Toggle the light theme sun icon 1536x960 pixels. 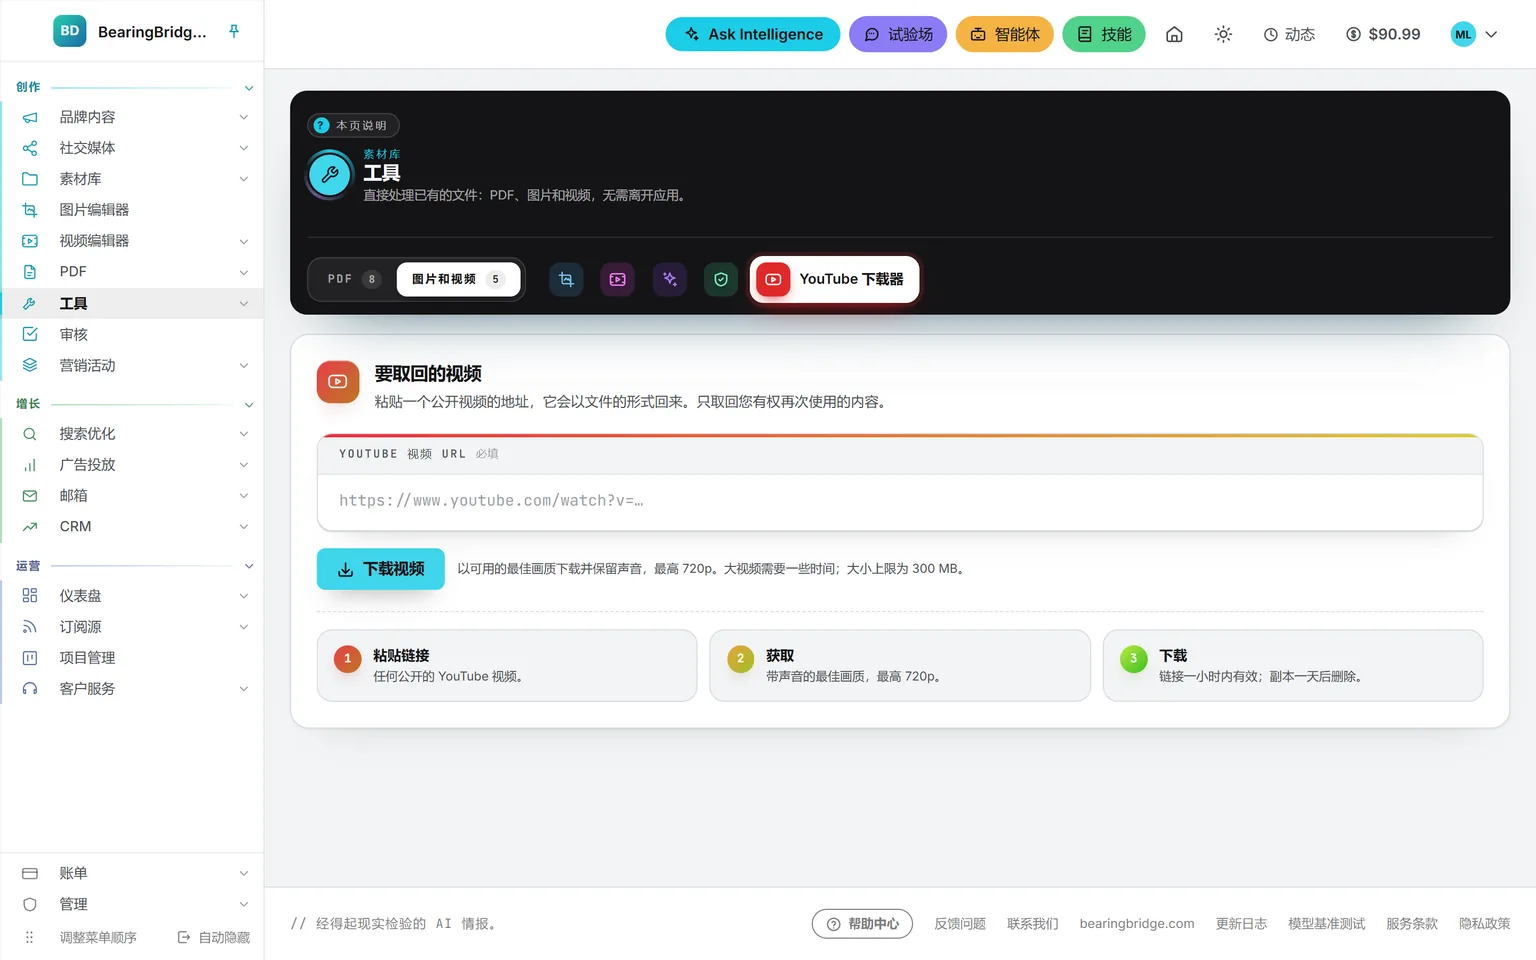tap(1223, 34)
